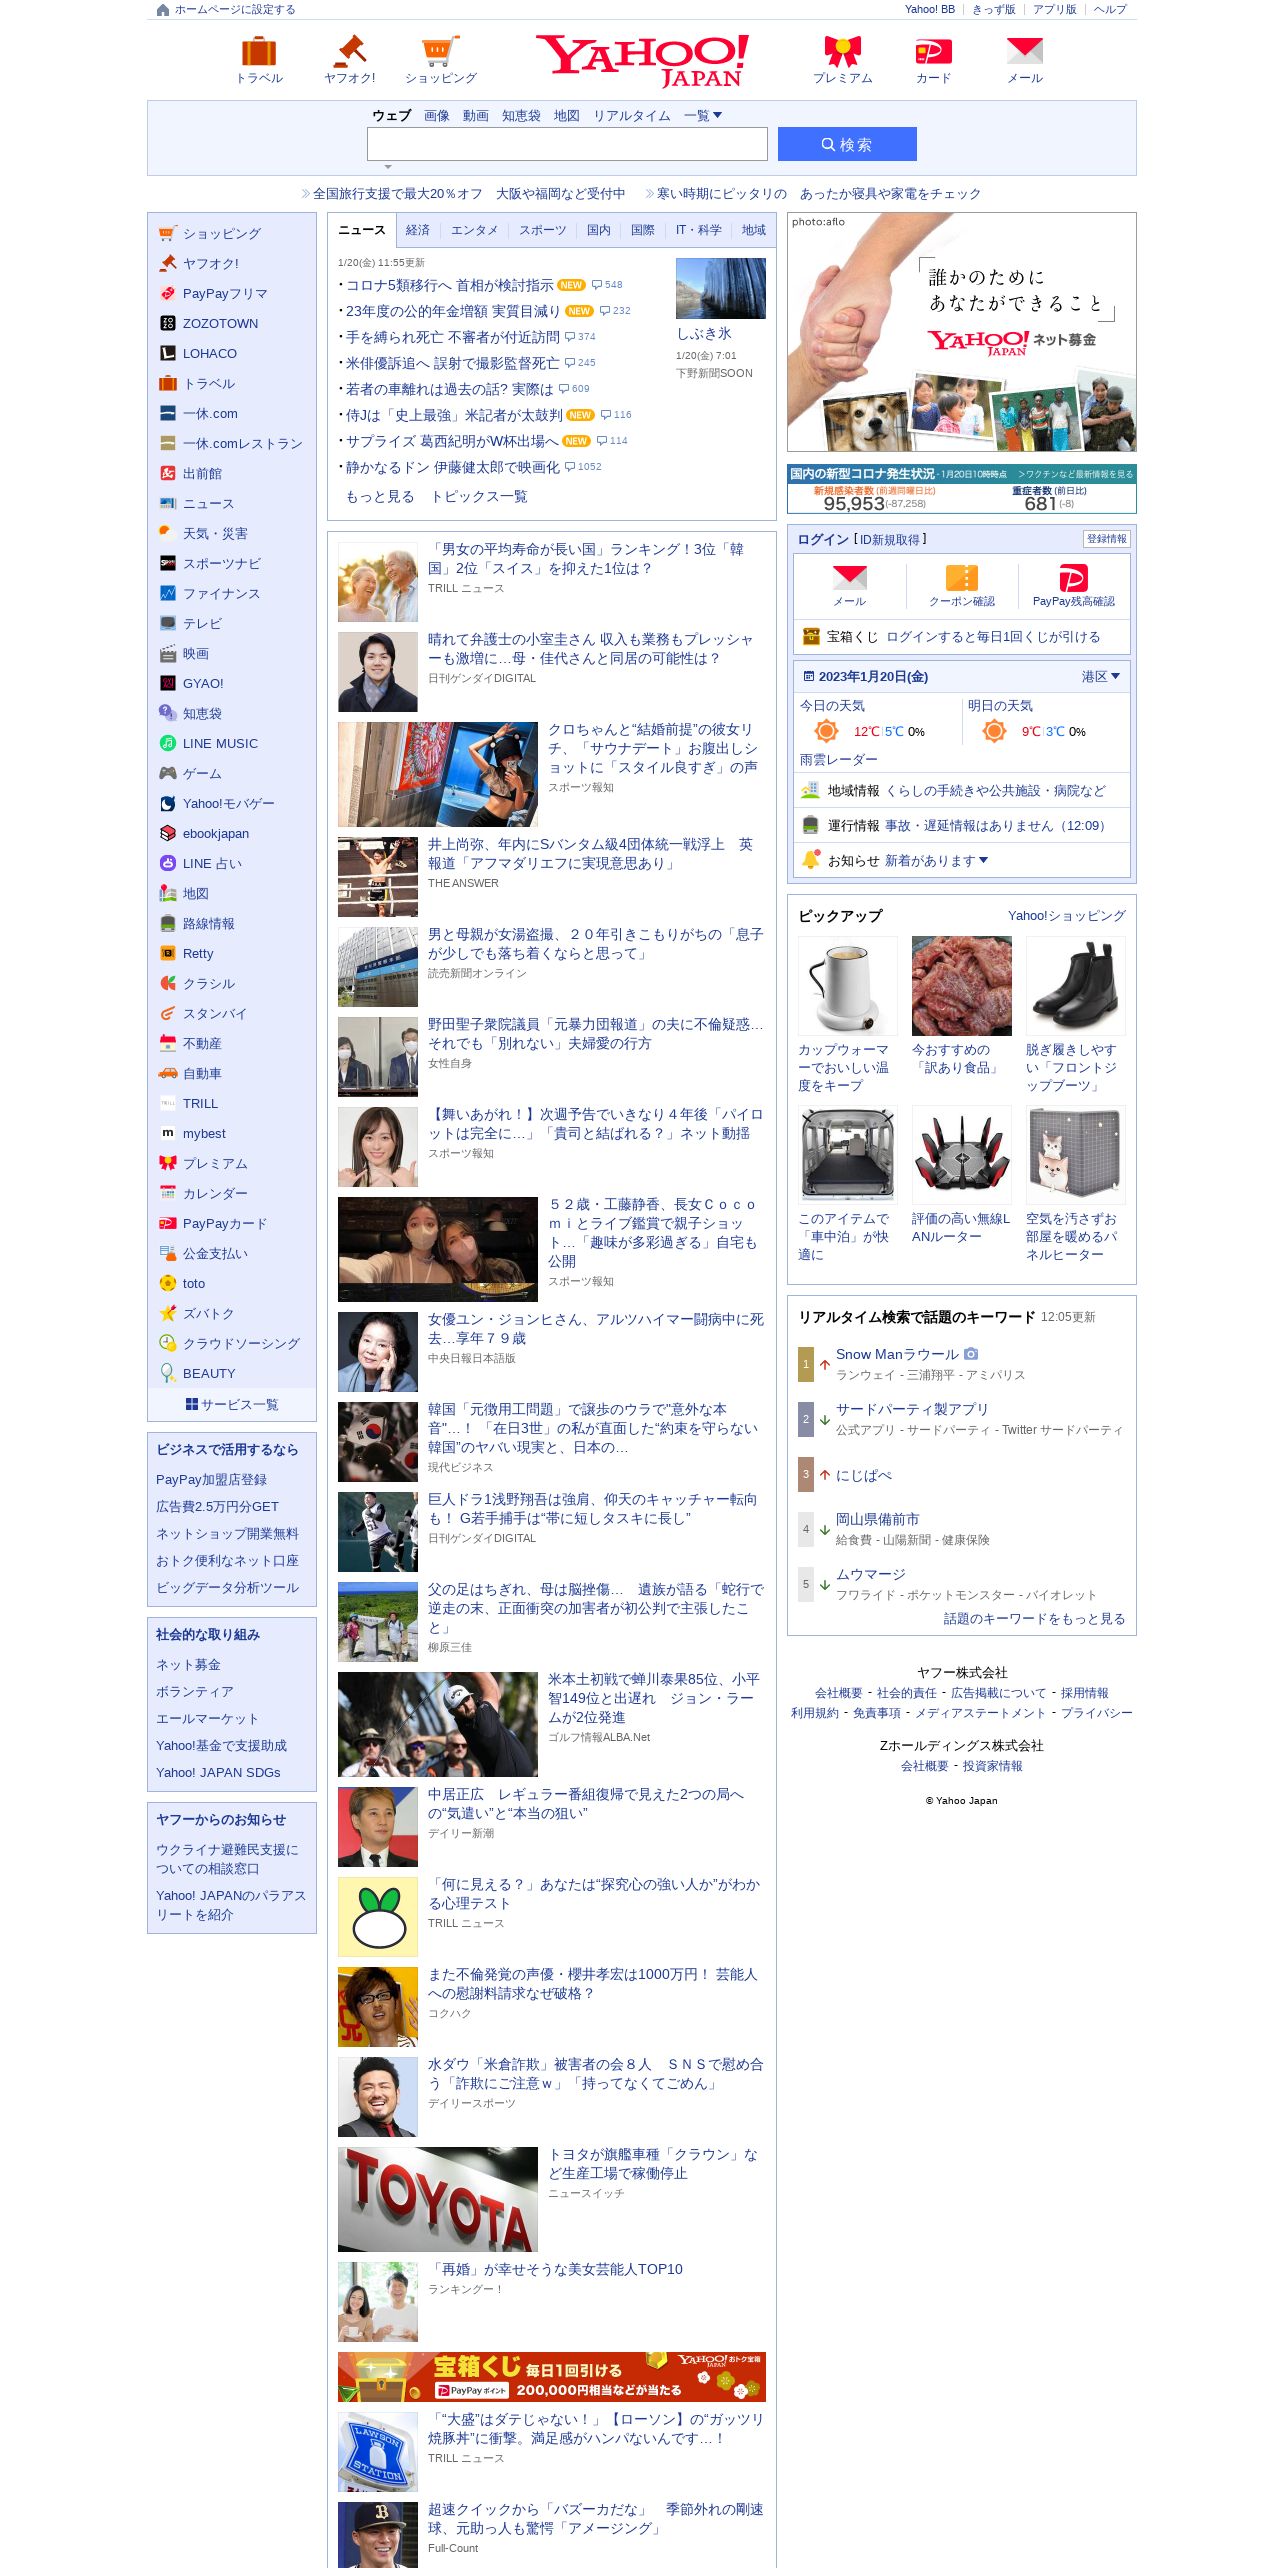Open プライバシー footer link

pos(1097,1713)
